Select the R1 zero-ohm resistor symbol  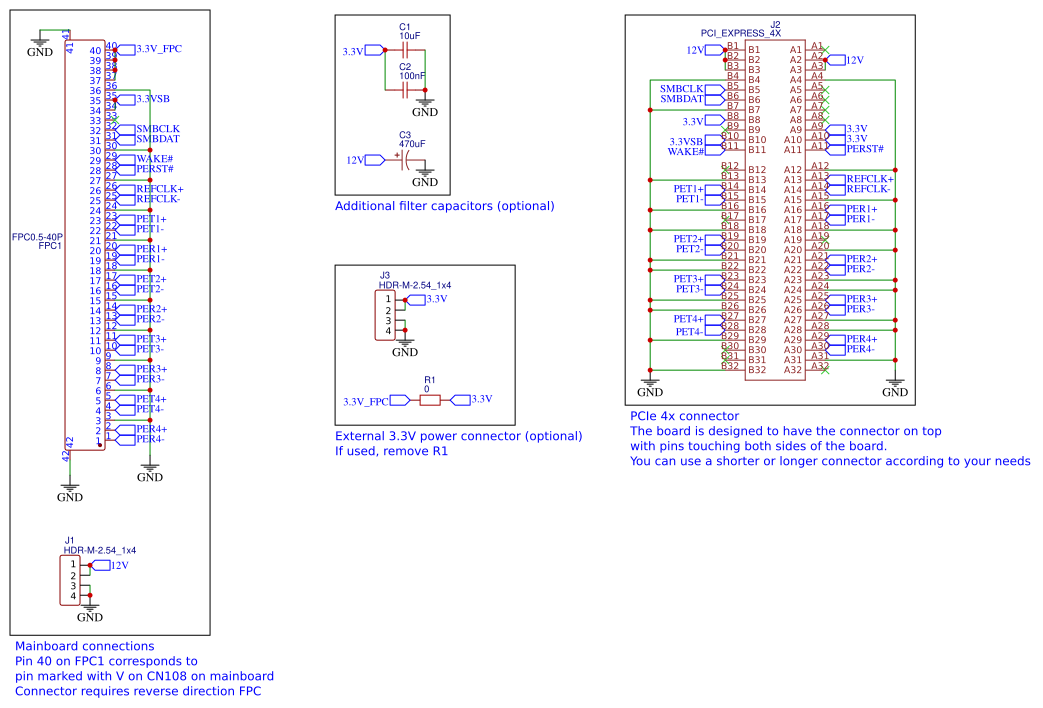430,398
